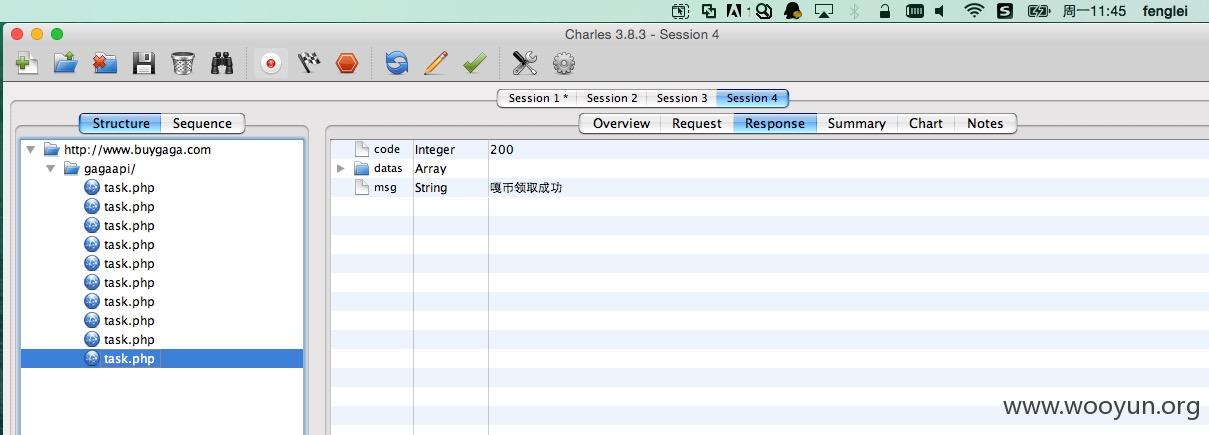This screenshot has width=1209, height=435.
Task: Open the Summary tab
Action: pos(857,123)
